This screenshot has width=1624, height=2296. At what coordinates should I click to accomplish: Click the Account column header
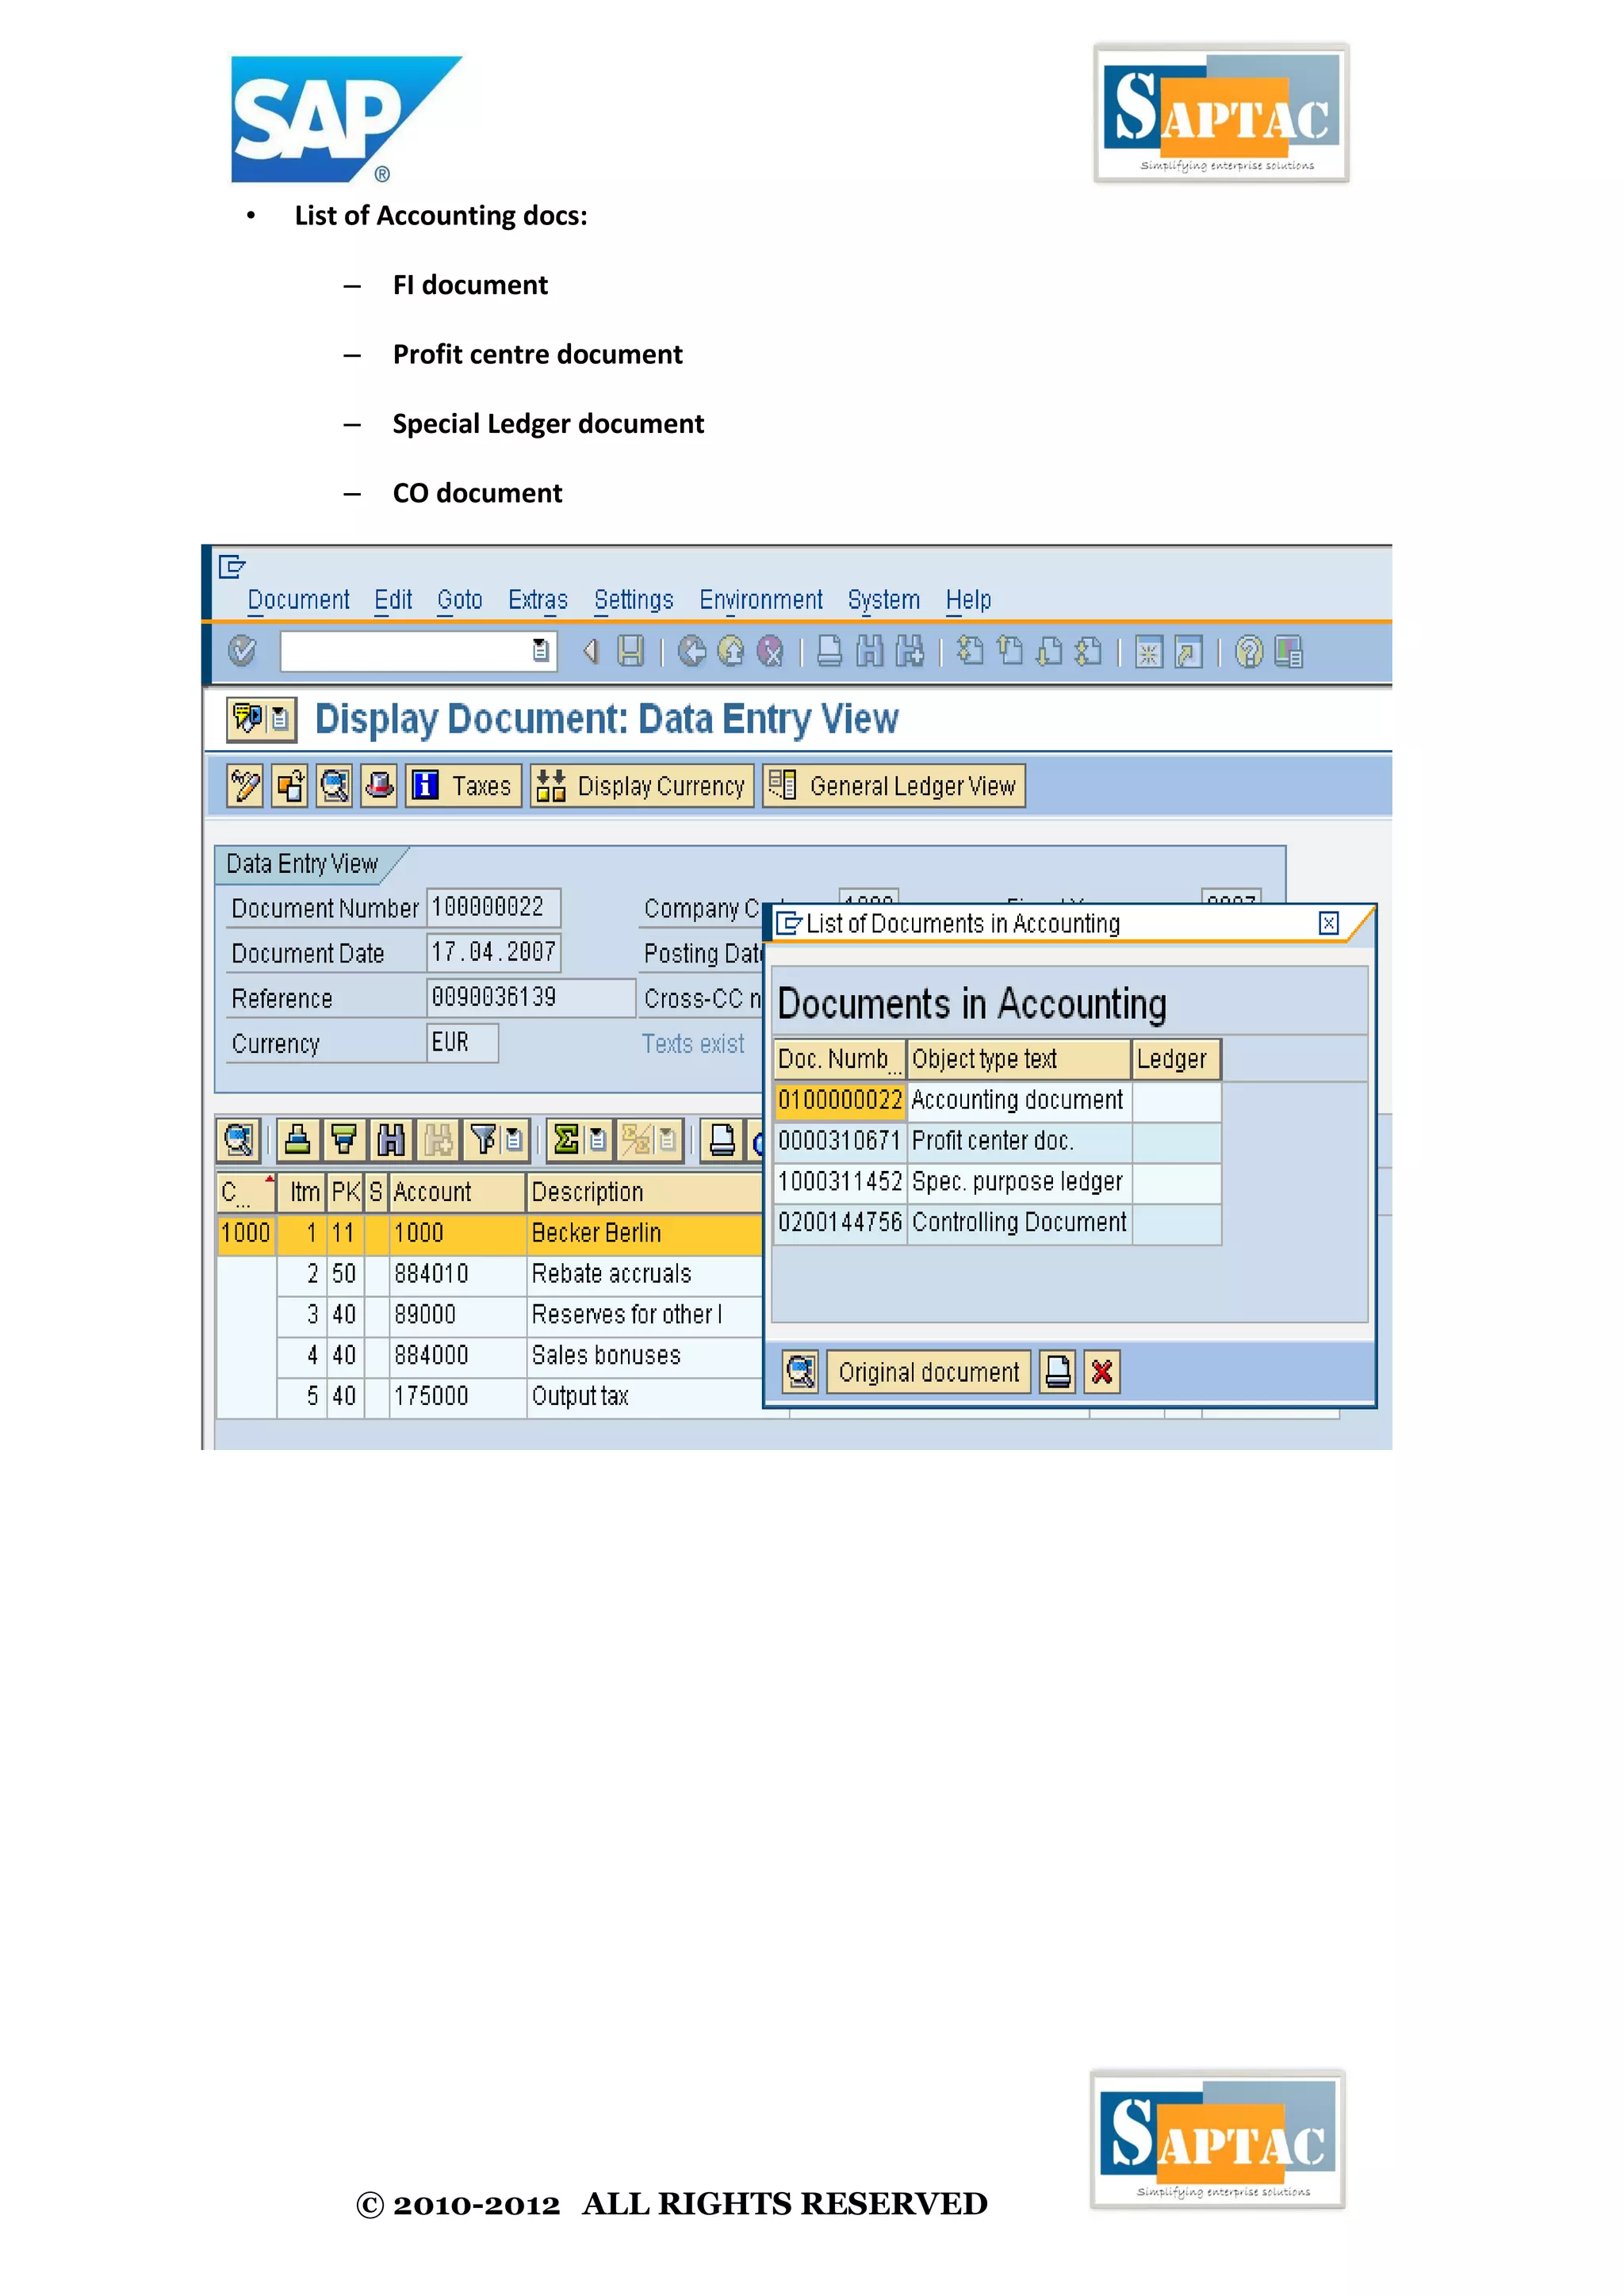[457, 1192]
